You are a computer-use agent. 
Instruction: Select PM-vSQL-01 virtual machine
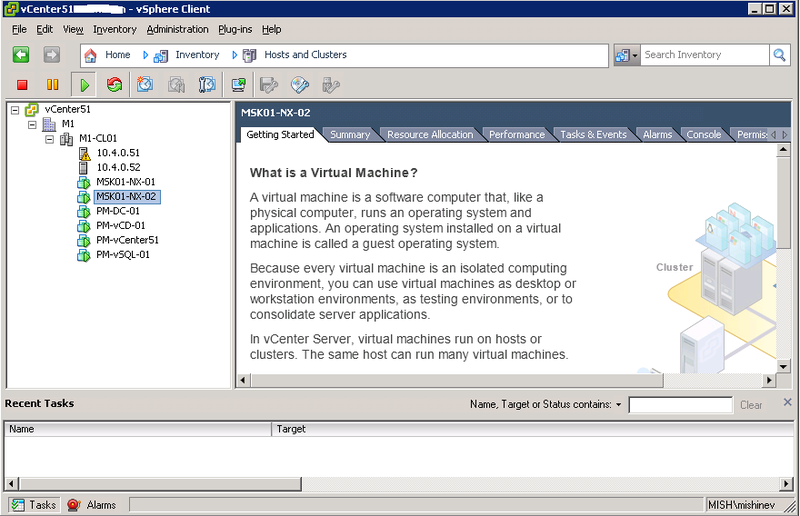coord(122,255)
